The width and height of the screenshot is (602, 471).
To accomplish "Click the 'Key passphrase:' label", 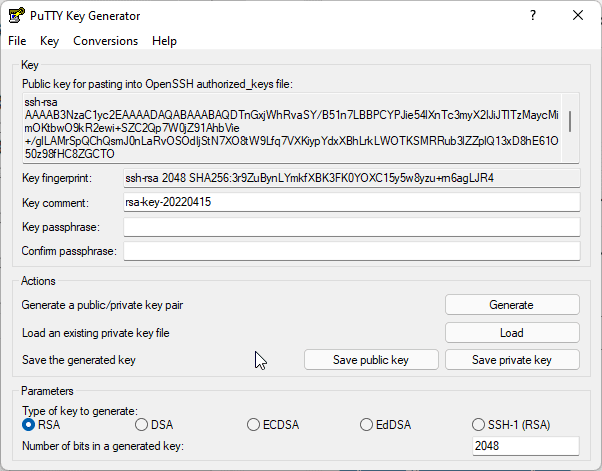I will [61, 227].
